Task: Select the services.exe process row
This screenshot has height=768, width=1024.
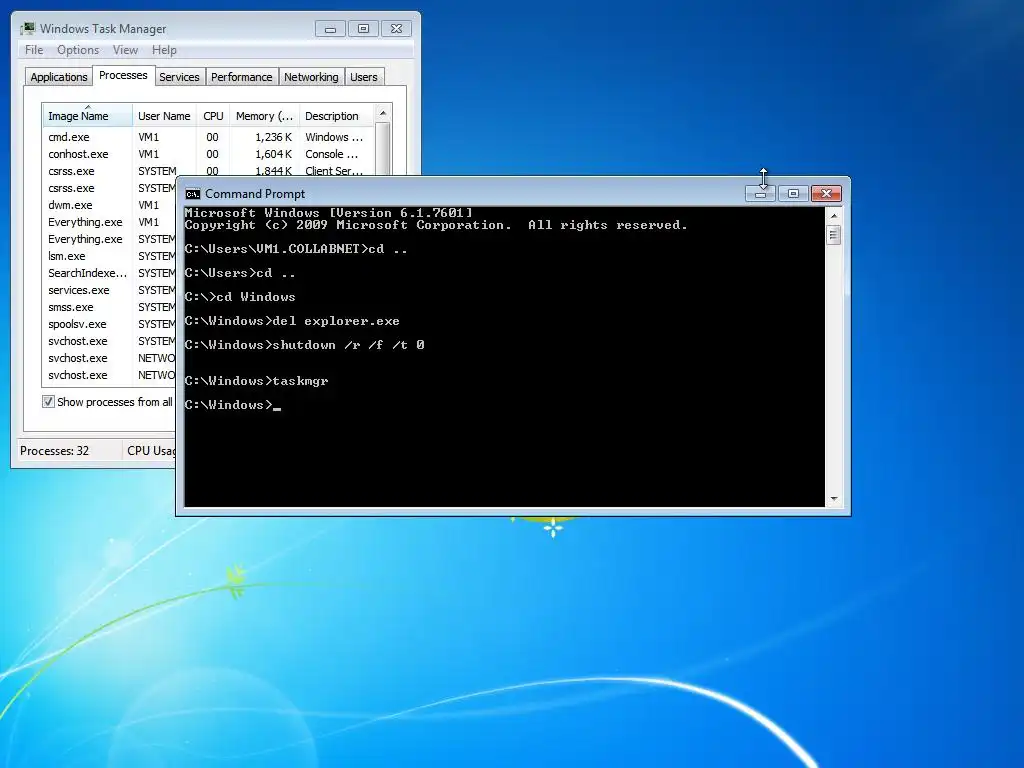Action: 110,290
